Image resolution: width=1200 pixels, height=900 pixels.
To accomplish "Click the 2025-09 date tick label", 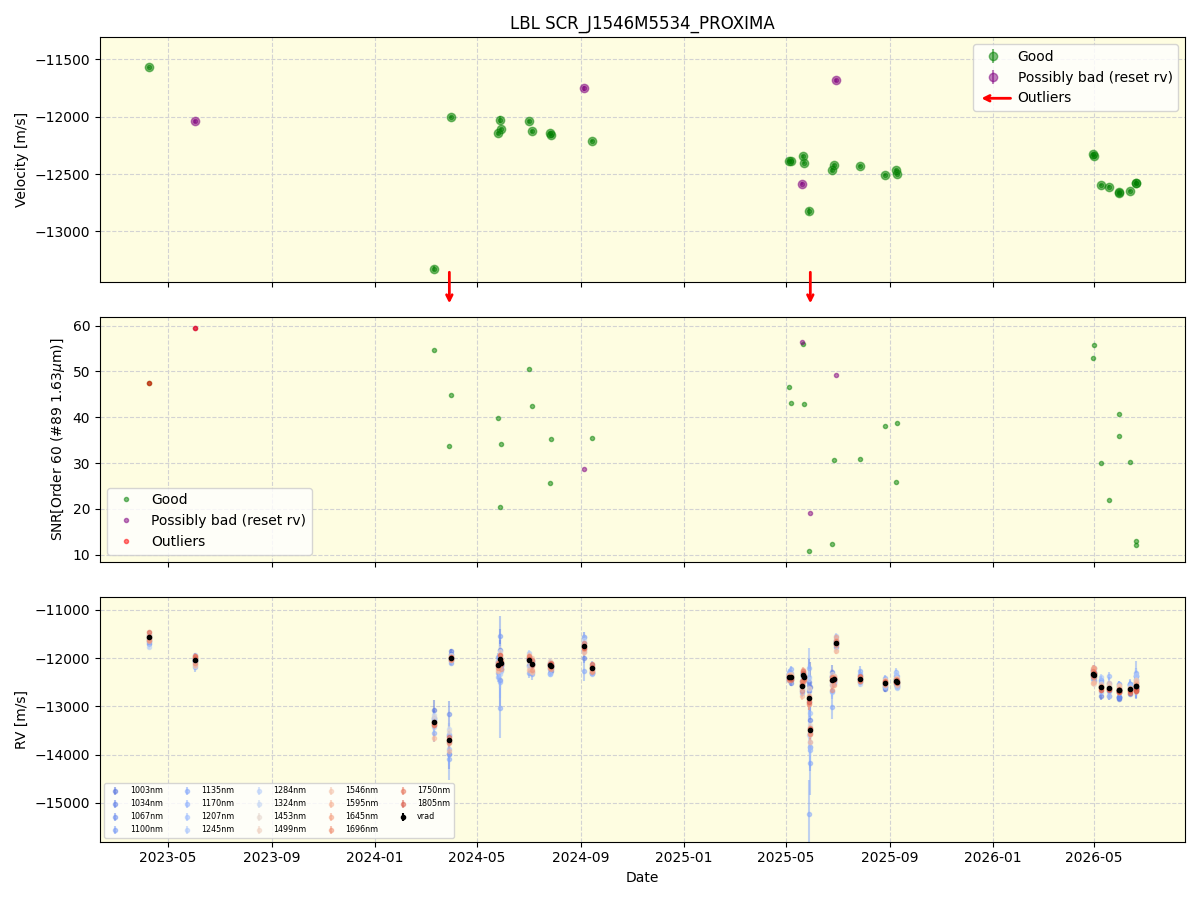I will coord(890,856).
